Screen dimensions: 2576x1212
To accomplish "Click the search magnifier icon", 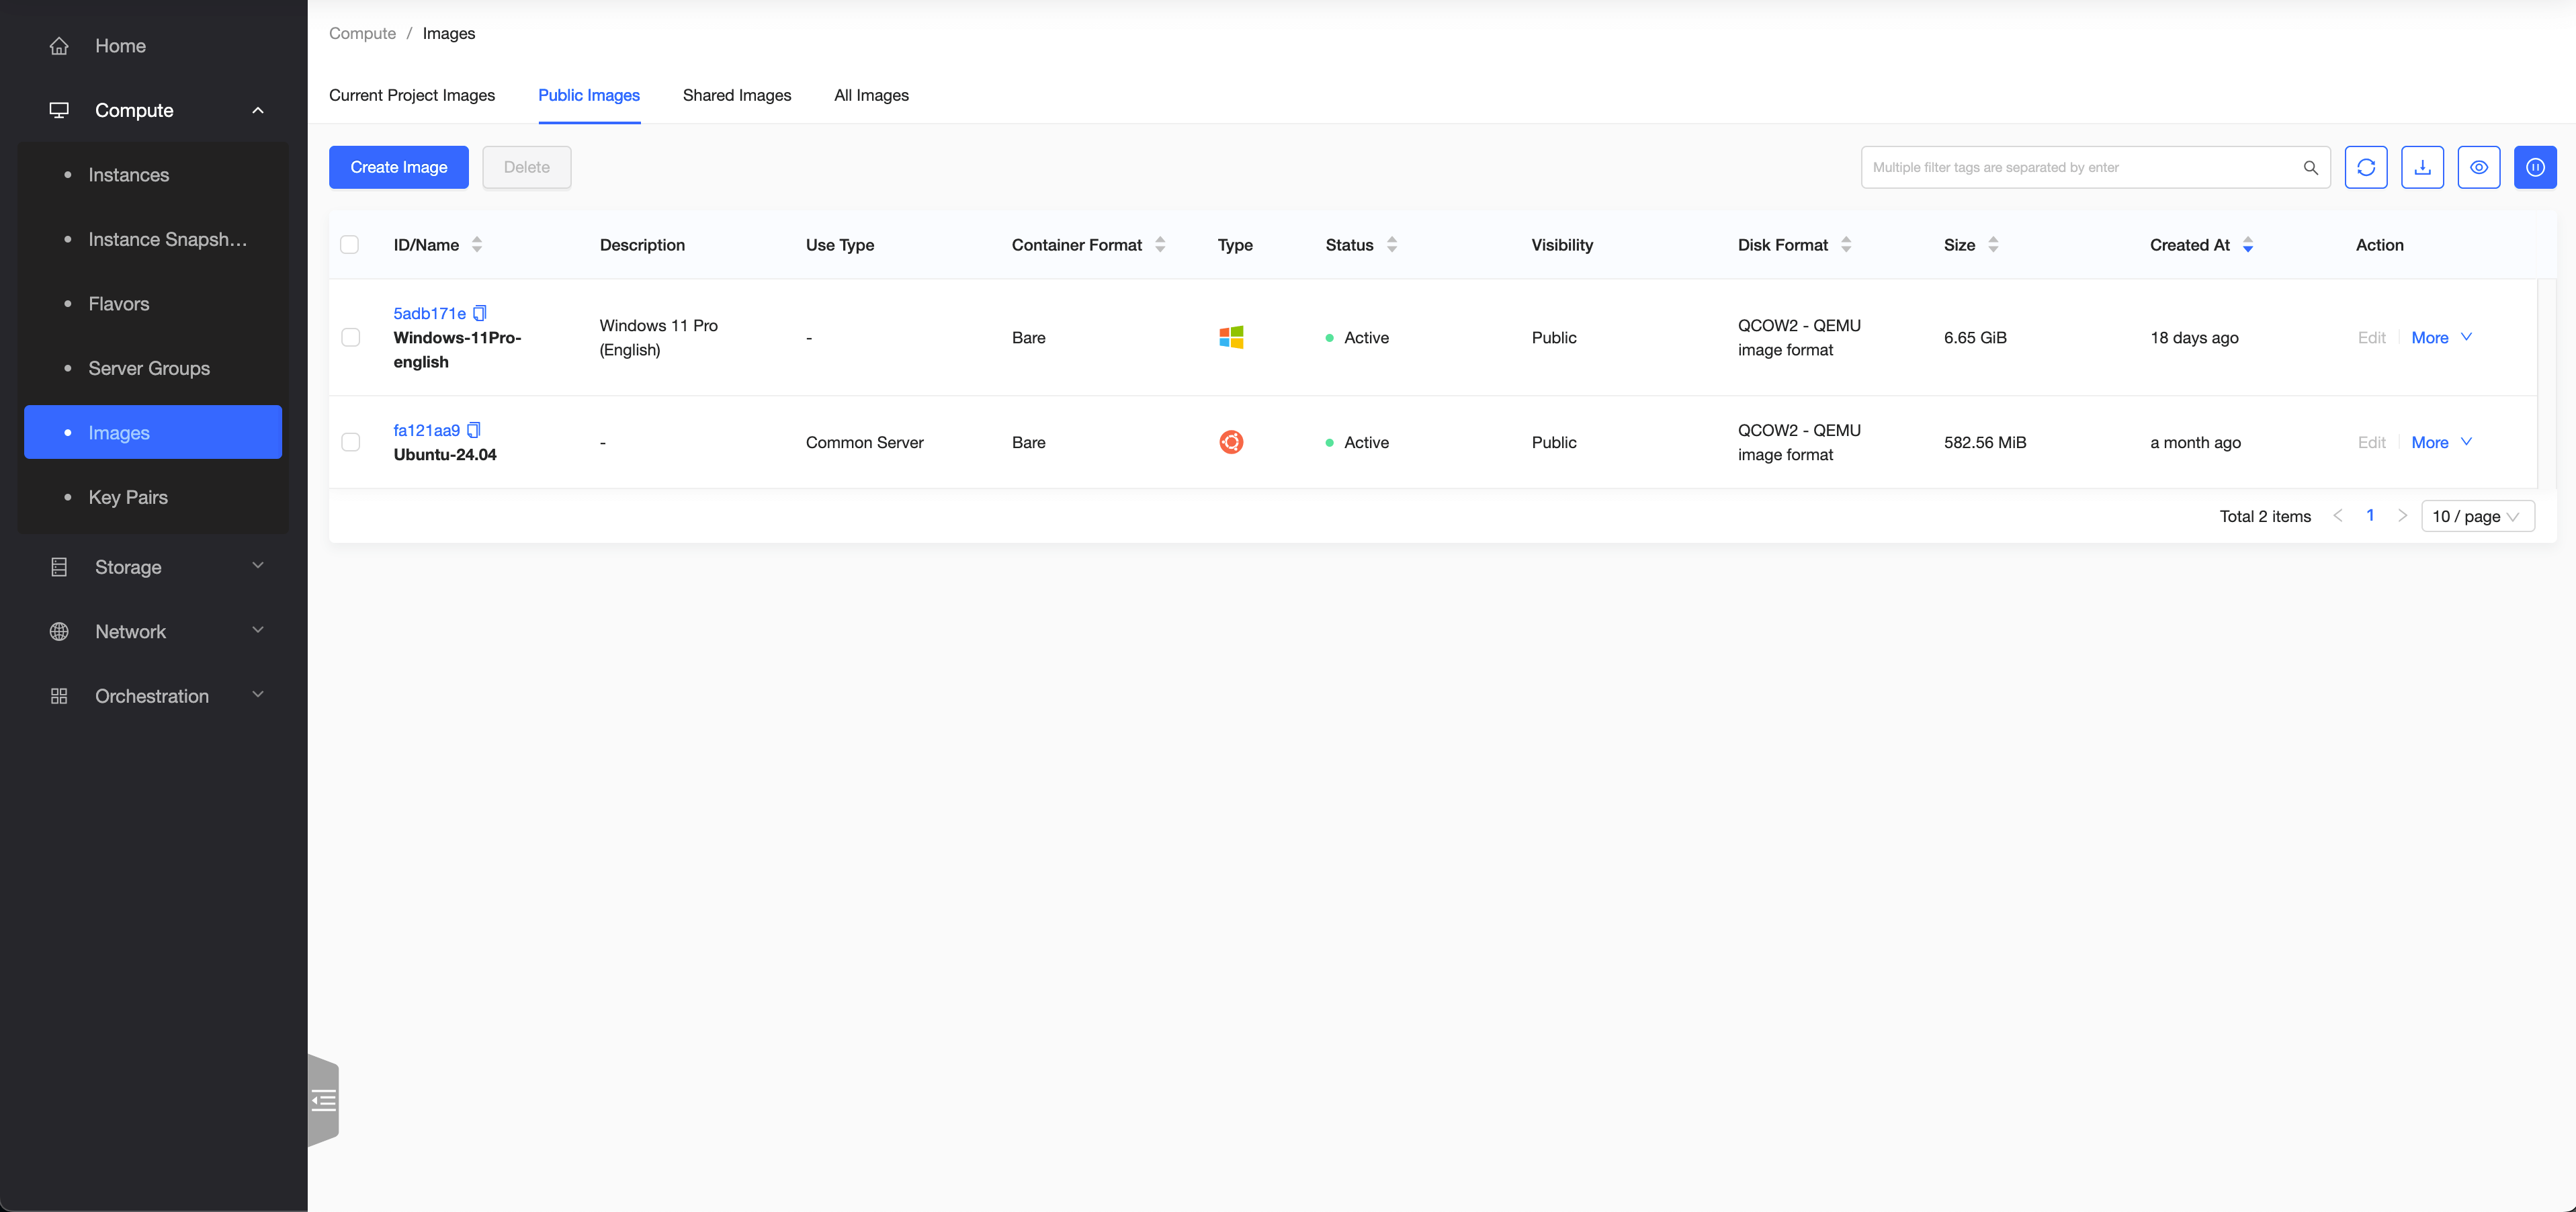I will (x=2310, y=167).
